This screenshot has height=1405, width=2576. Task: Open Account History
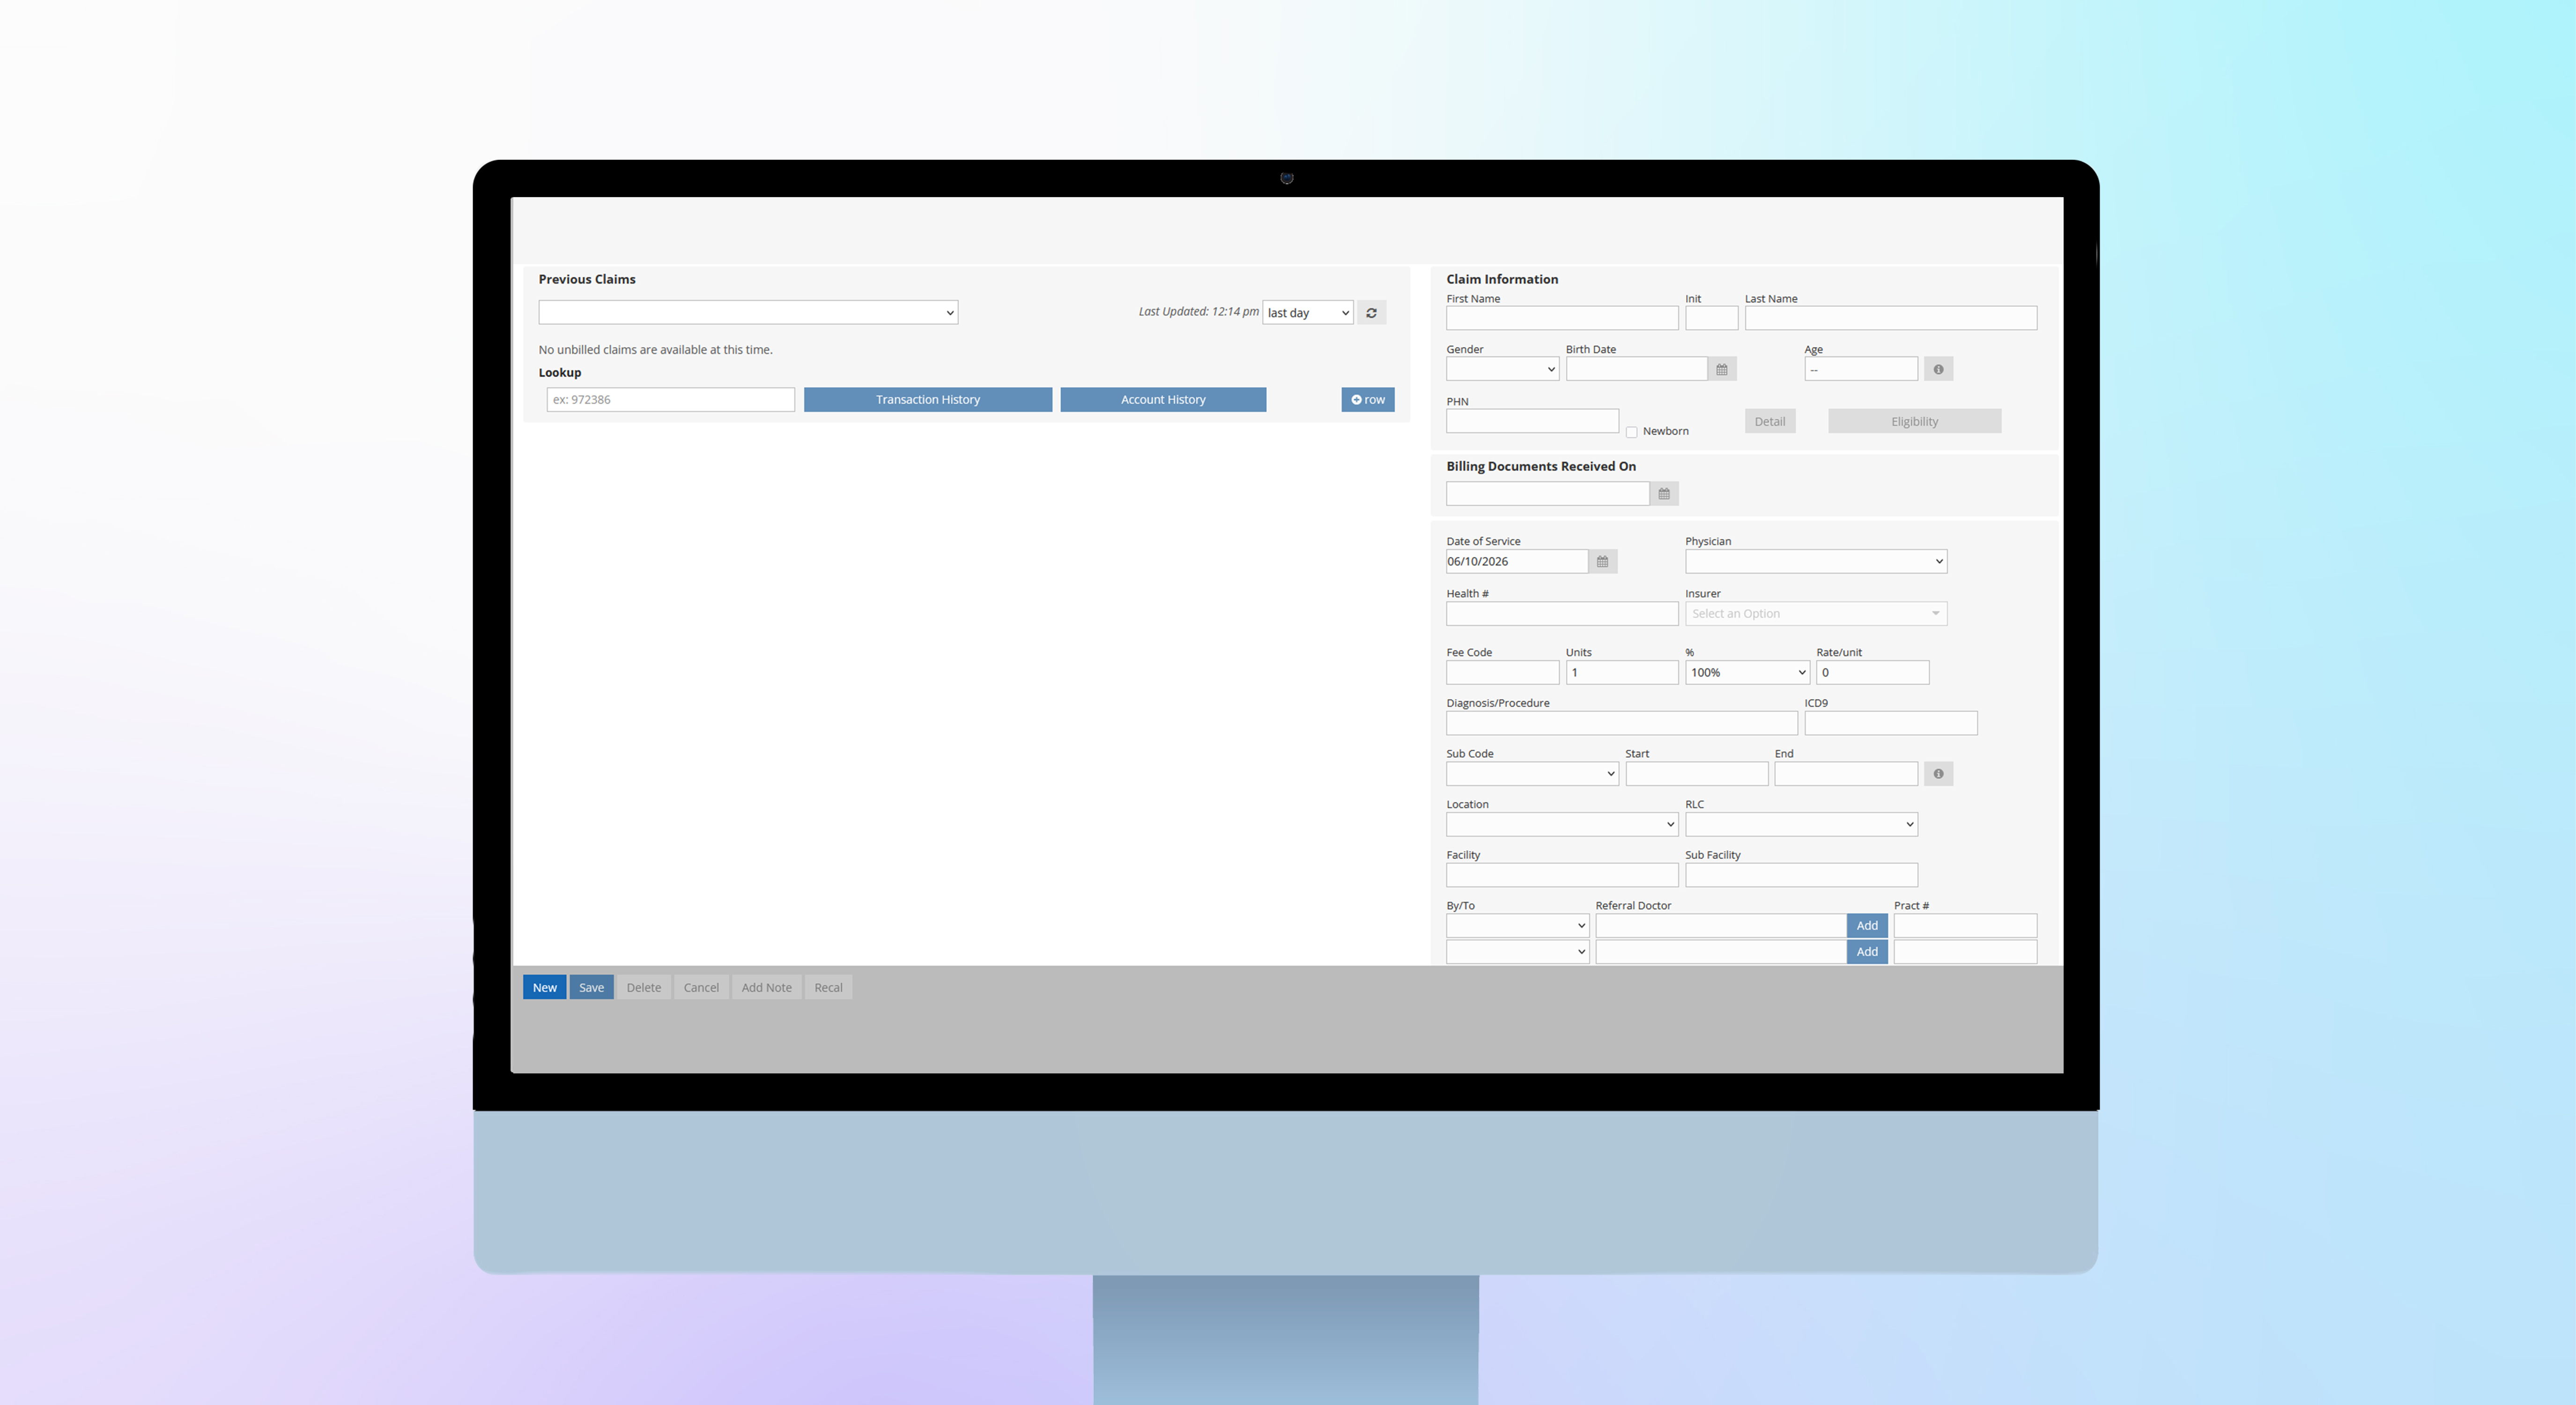[1163, 400]
